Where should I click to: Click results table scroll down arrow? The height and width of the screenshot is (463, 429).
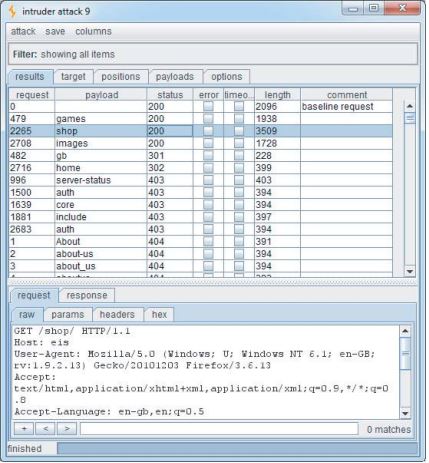410,271
